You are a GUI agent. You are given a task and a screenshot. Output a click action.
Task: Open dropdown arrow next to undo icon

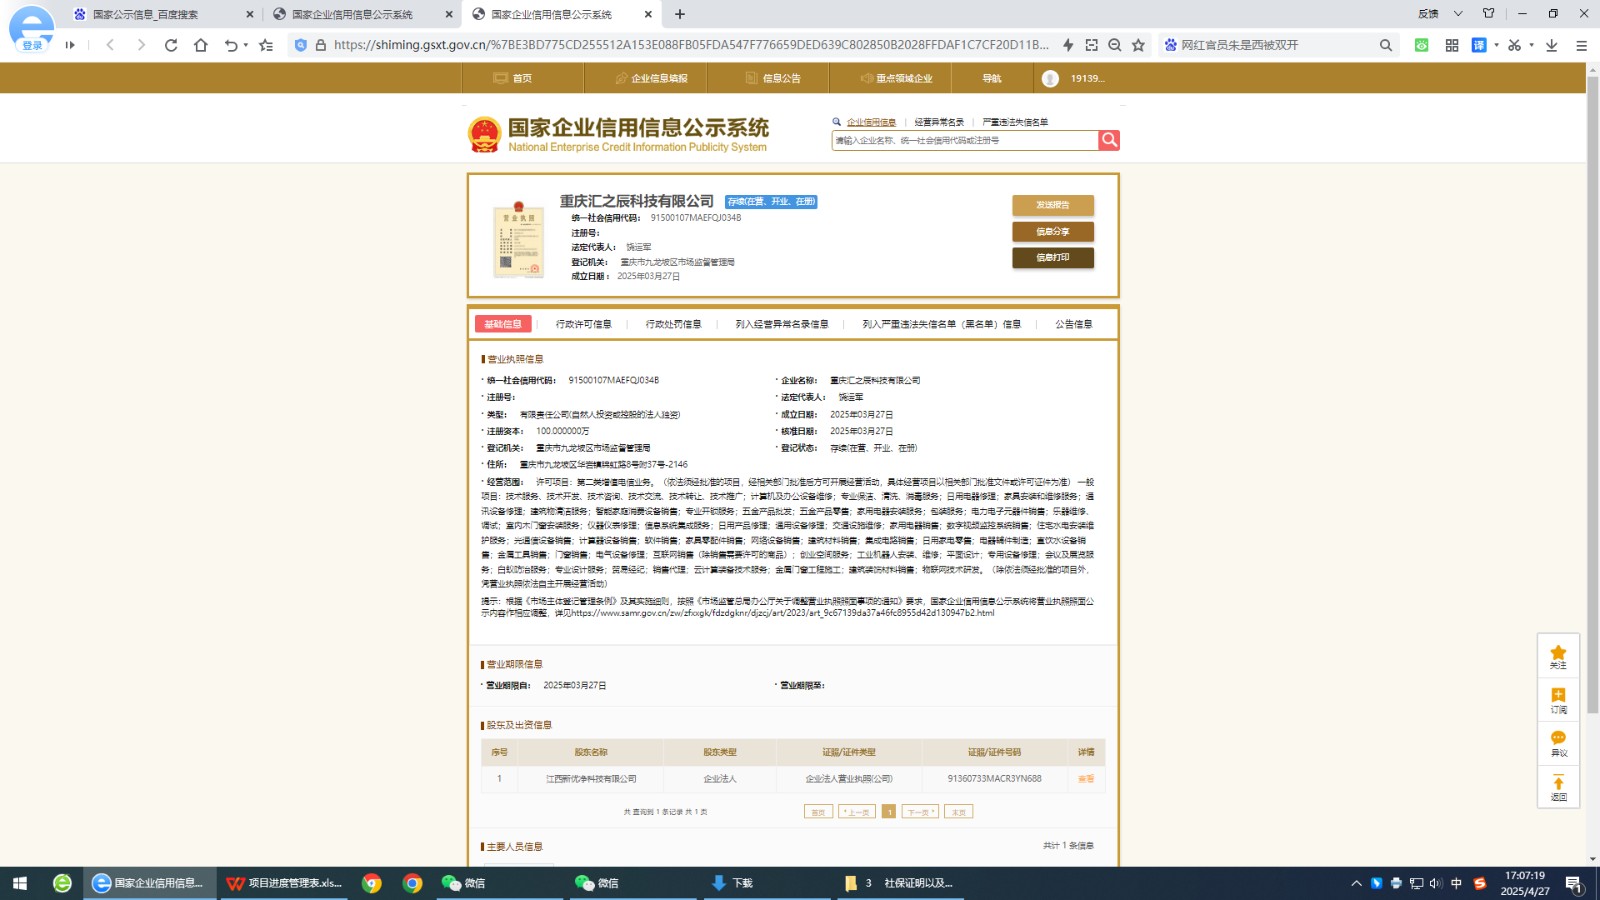[x=246, y=45]
